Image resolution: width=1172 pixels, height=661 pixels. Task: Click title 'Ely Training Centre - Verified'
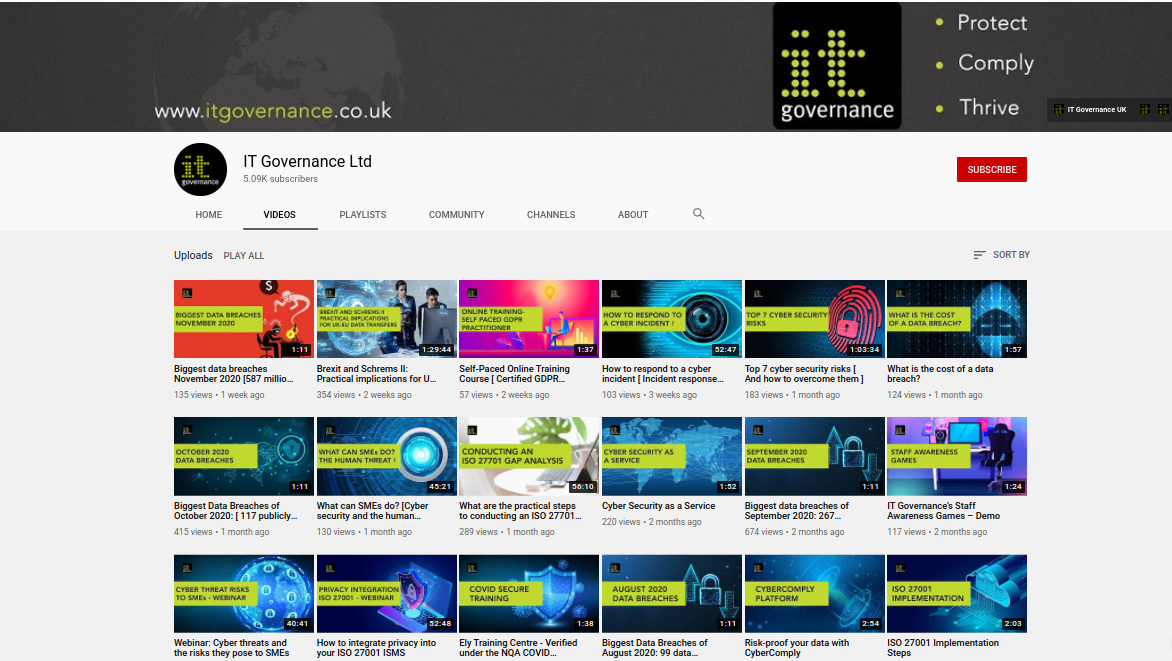pyautogui.click(x=518, y=648)
